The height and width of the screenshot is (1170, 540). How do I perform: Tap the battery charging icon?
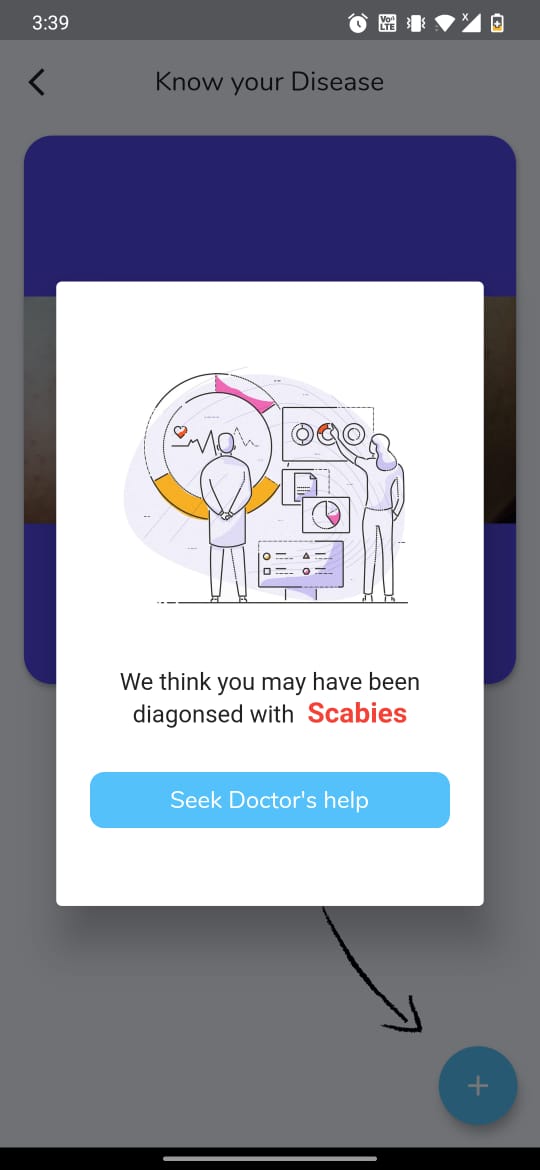pyautogui.click(x=497, y=23)
